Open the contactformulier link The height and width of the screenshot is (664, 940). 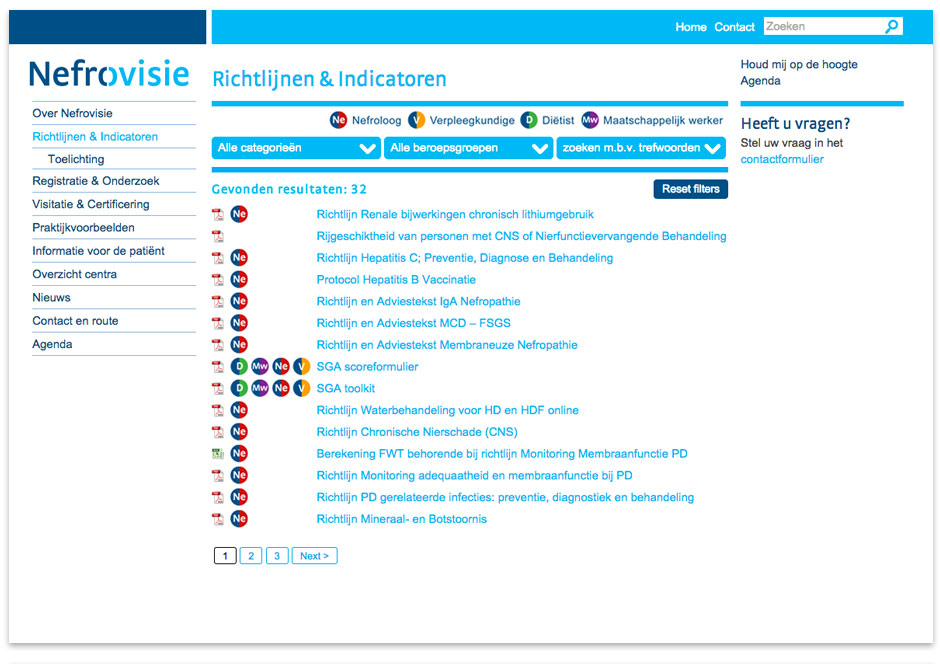coord(782,159)
